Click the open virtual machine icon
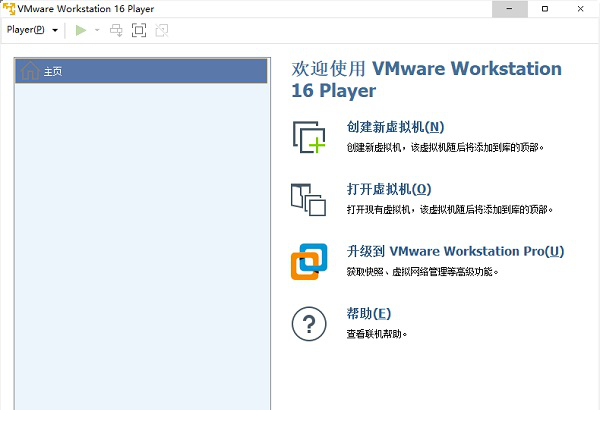 point(308,199)
